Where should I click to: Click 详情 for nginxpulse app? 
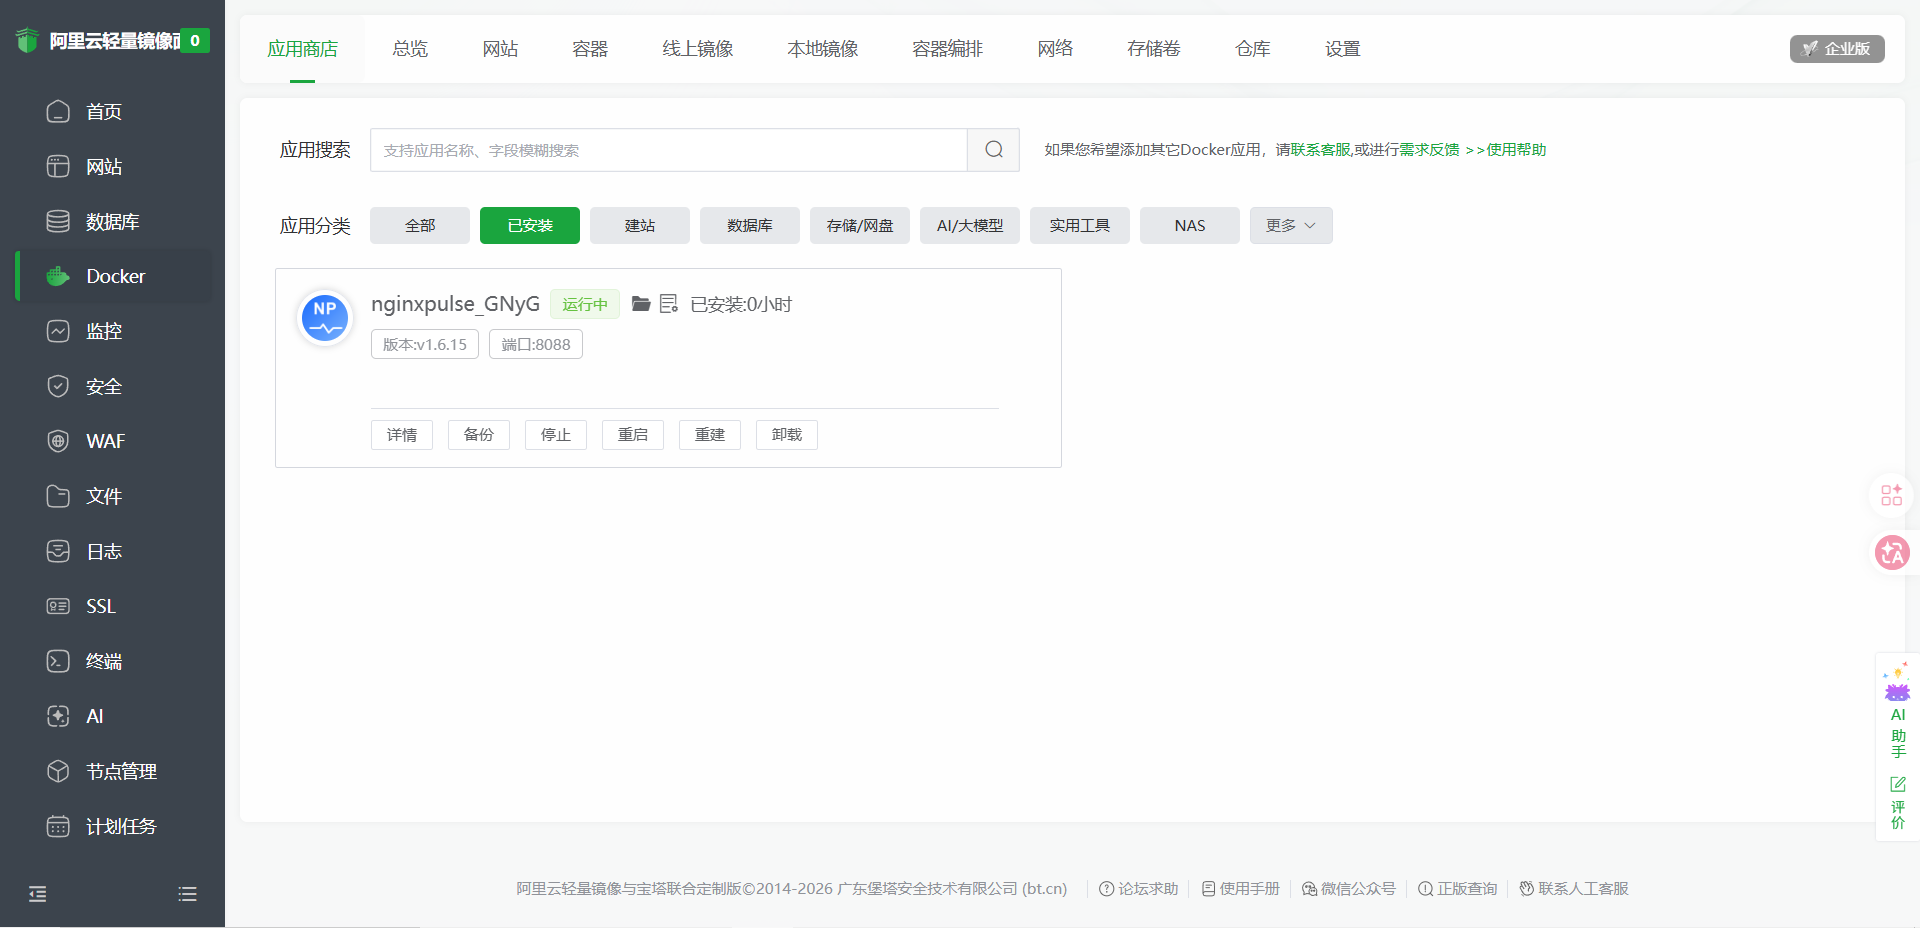pyautogui.click(x=402, y=434)
